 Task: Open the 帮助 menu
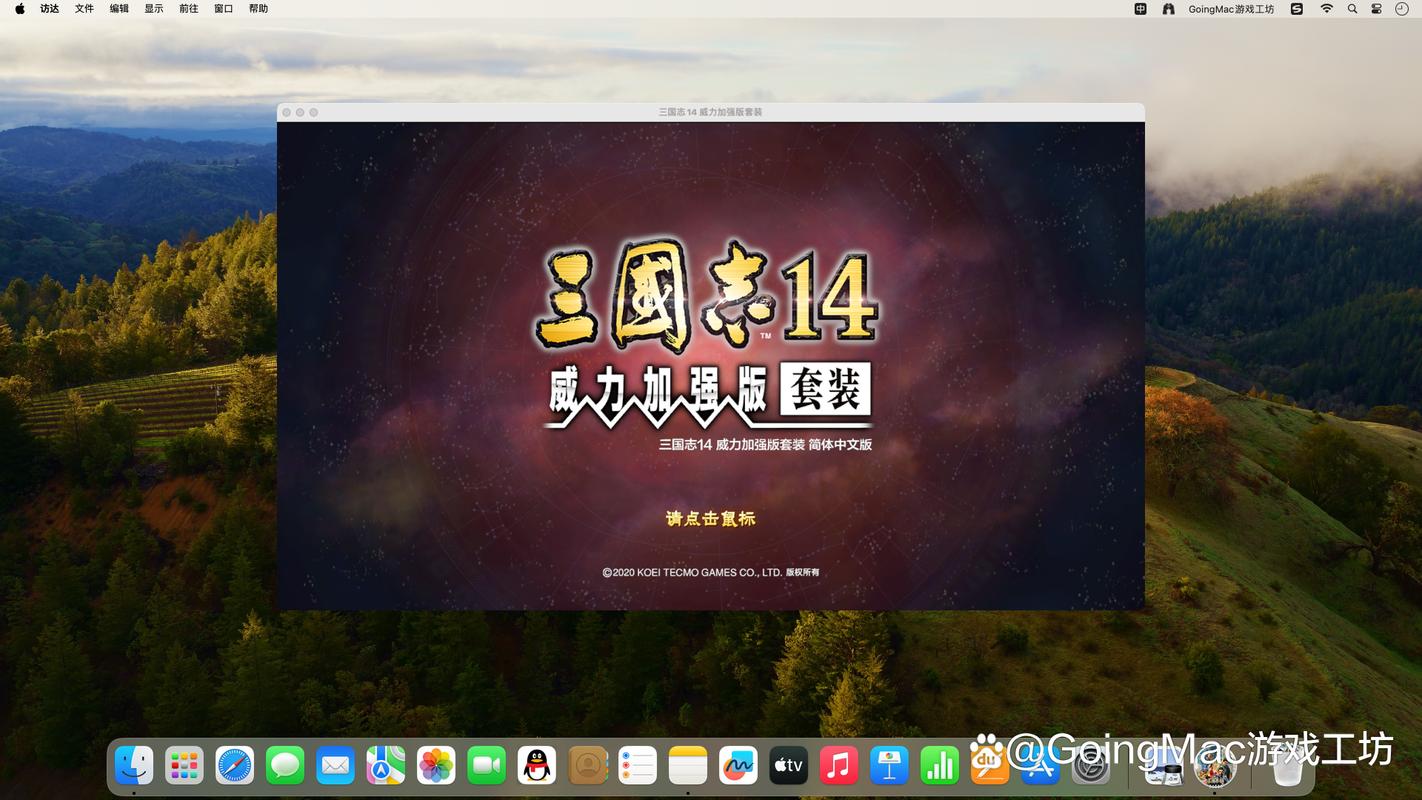pyautogui.click(x=258, y=8)
